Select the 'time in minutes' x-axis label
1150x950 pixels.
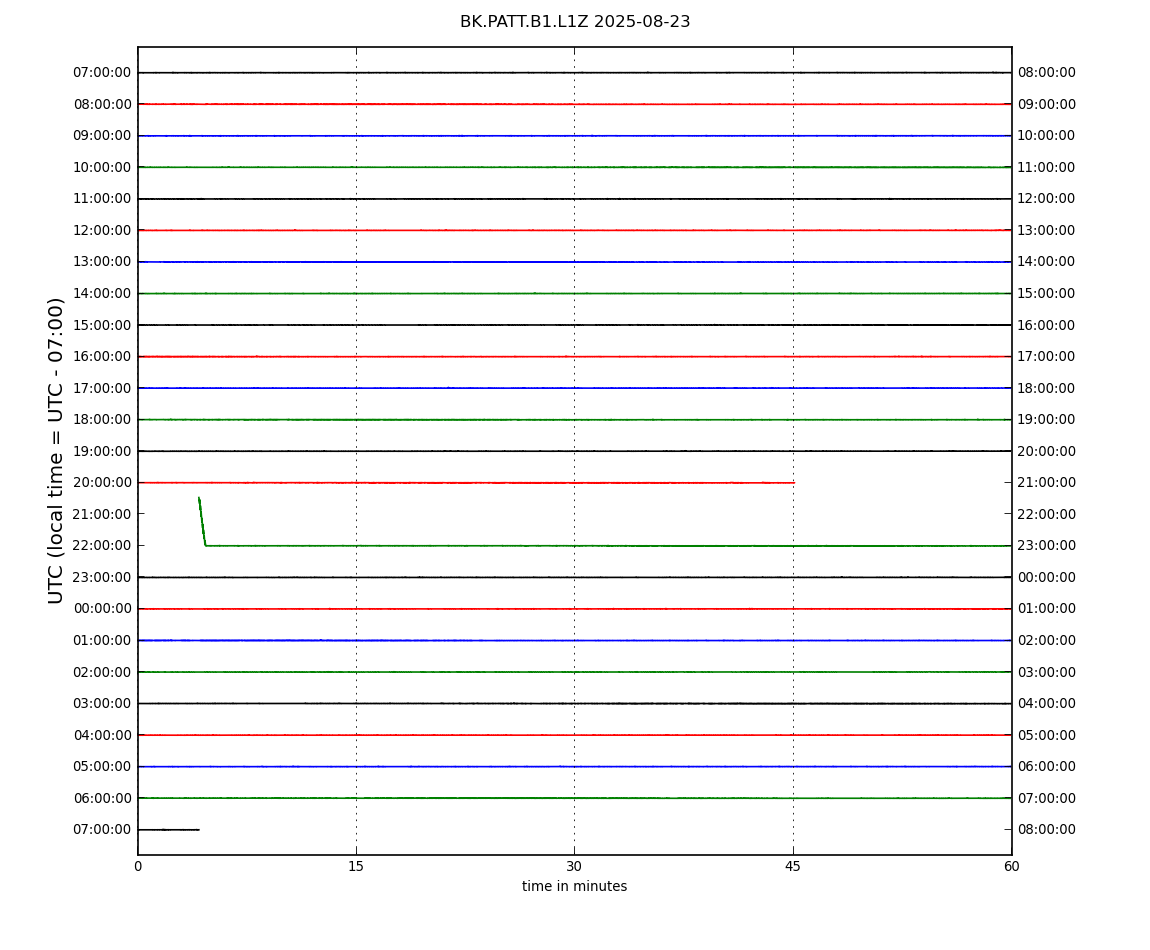(x=574, y=886)
